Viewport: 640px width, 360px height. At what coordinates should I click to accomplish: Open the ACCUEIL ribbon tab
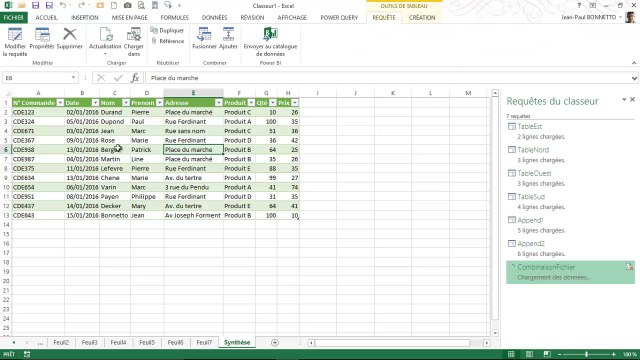(47, 18)
